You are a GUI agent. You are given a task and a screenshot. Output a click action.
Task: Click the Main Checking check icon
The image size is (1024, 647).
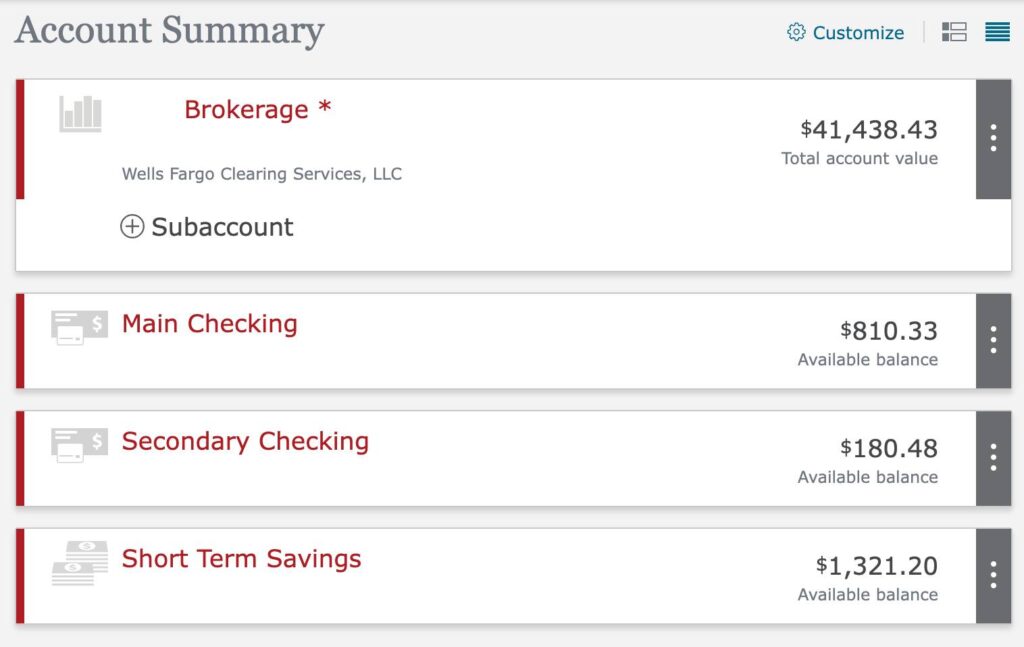[79, 327]
